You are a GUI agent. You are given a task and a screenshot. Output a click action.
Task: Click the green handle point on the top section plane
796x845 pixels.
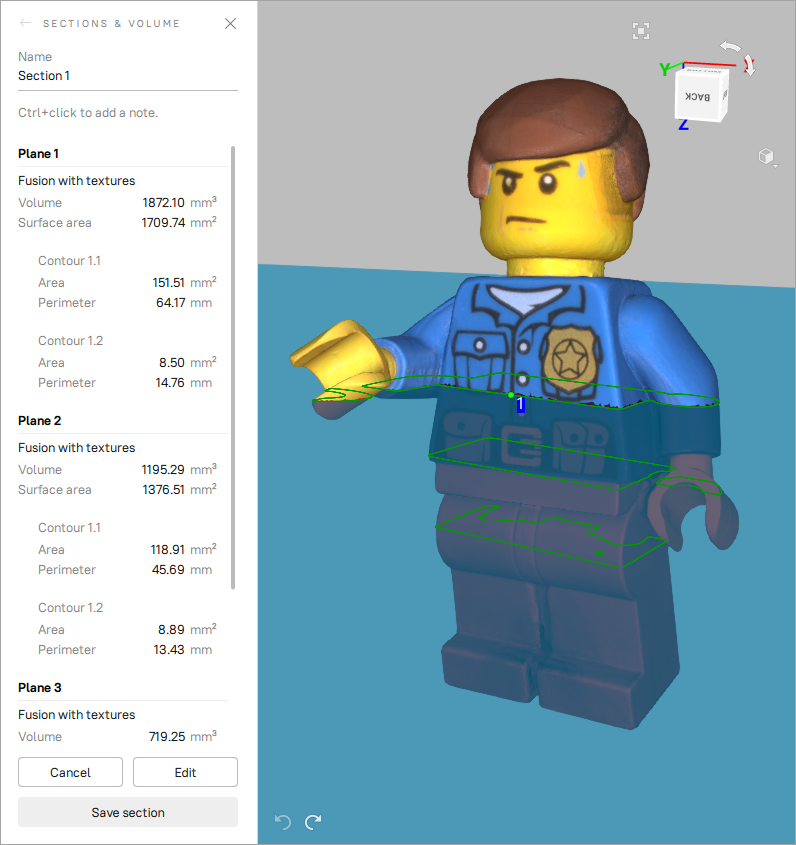click(510, 395)
